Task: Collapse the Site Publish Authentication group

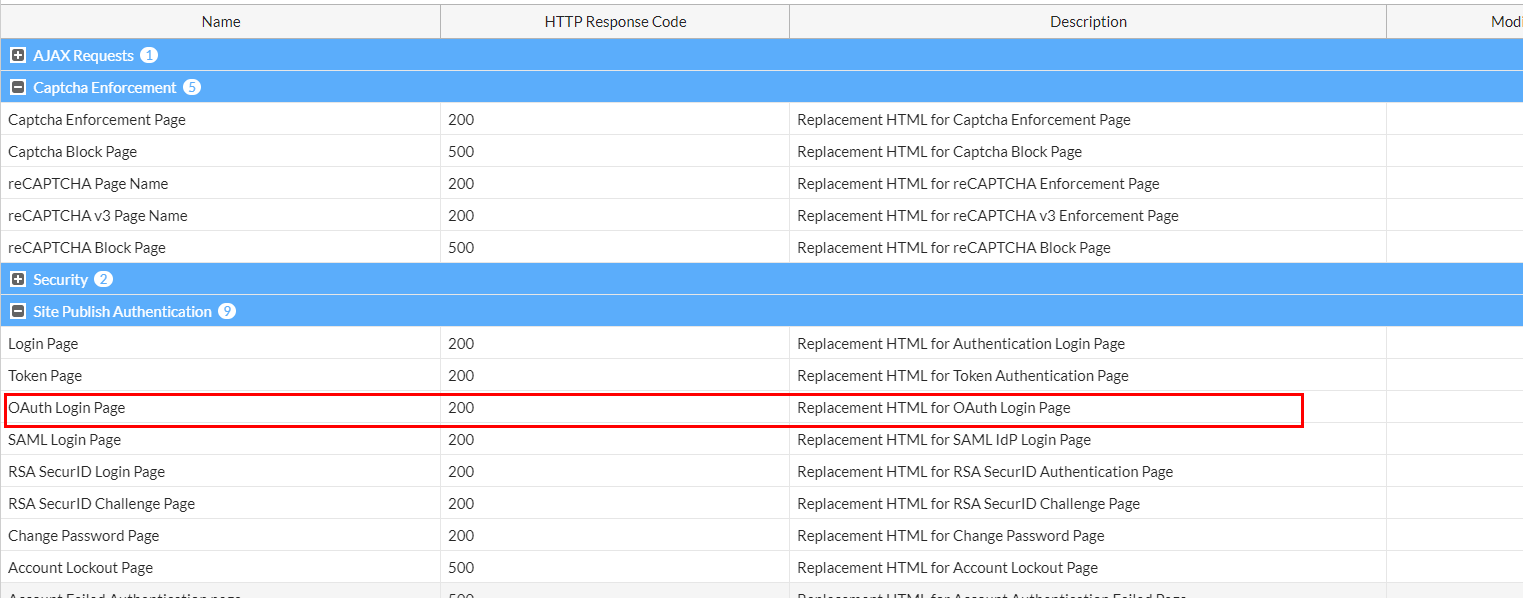Action: tap(18, 312)
